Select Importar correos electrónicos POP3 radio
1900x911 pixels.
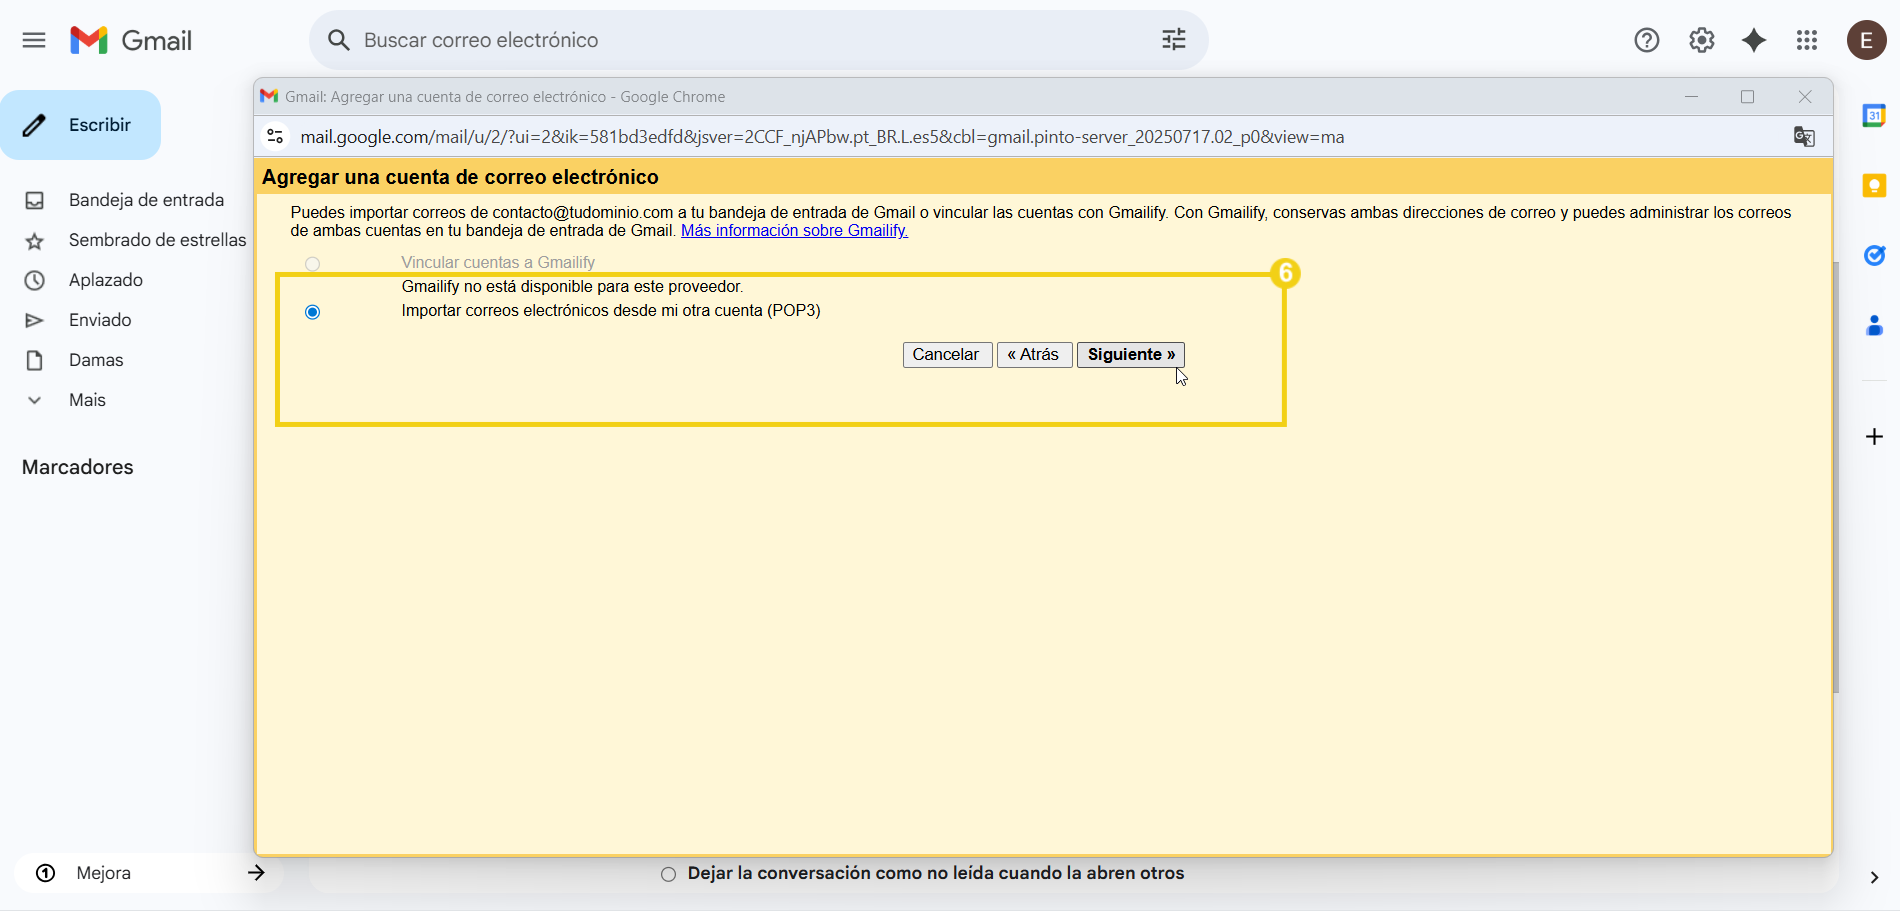click(x=313, y=312)
